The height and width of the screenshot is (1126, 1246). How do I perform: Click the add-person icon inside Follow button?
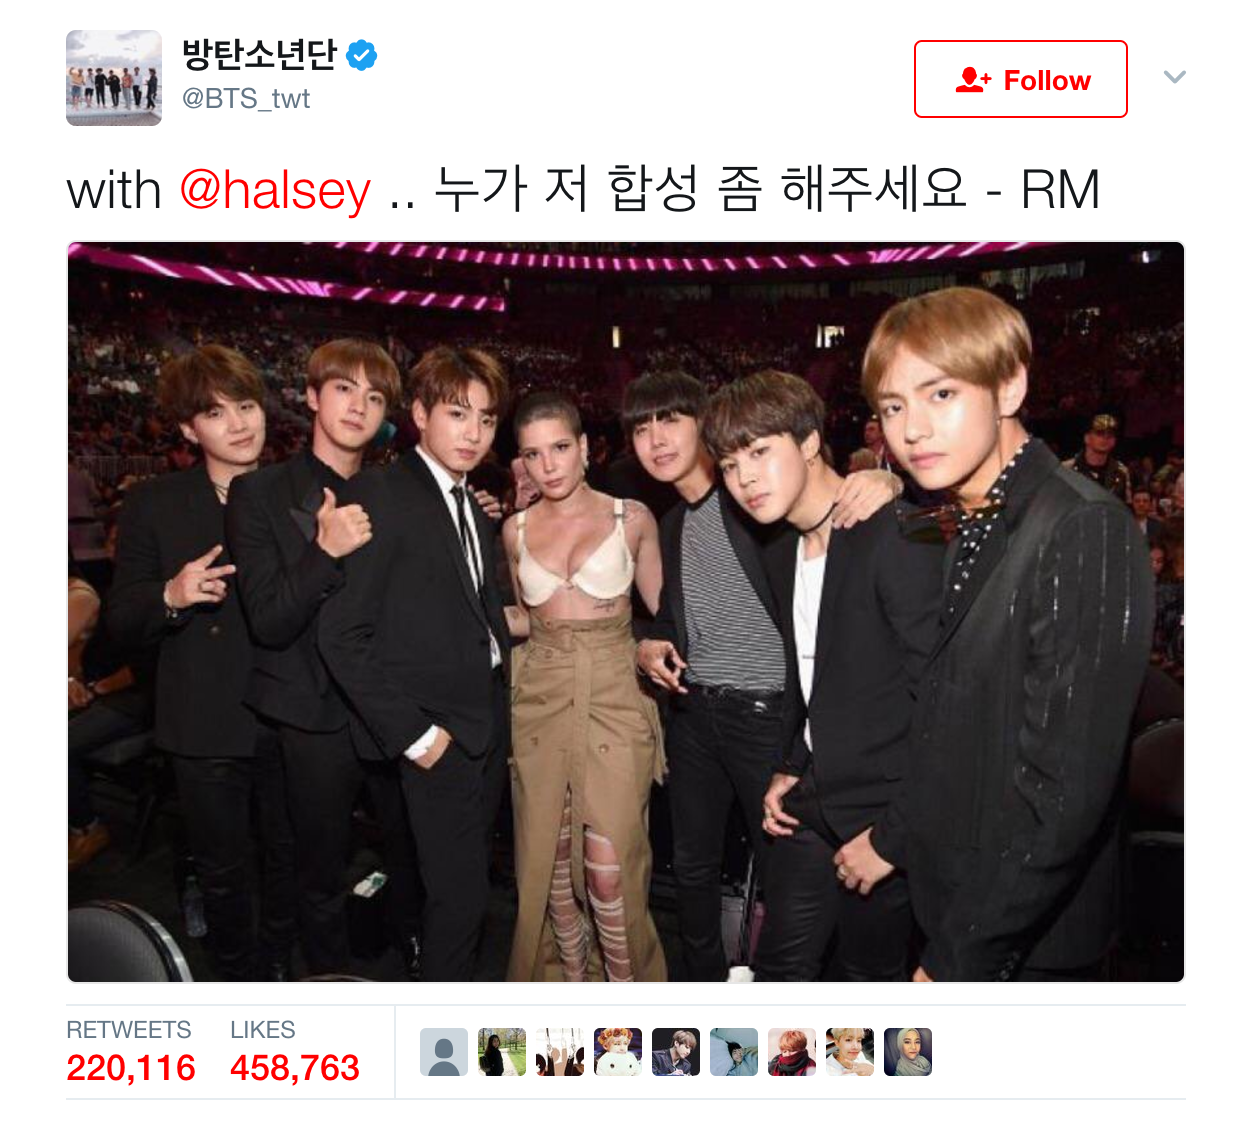[x=973, y=80]
